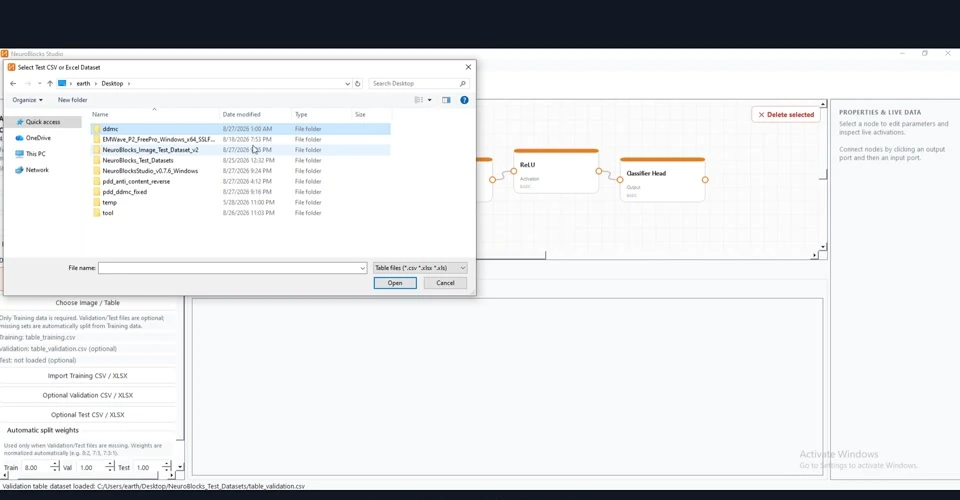The width and height of the screenshot is (960, 500).
Task: Open the Table files type dropdown
Action: [420, 267]
